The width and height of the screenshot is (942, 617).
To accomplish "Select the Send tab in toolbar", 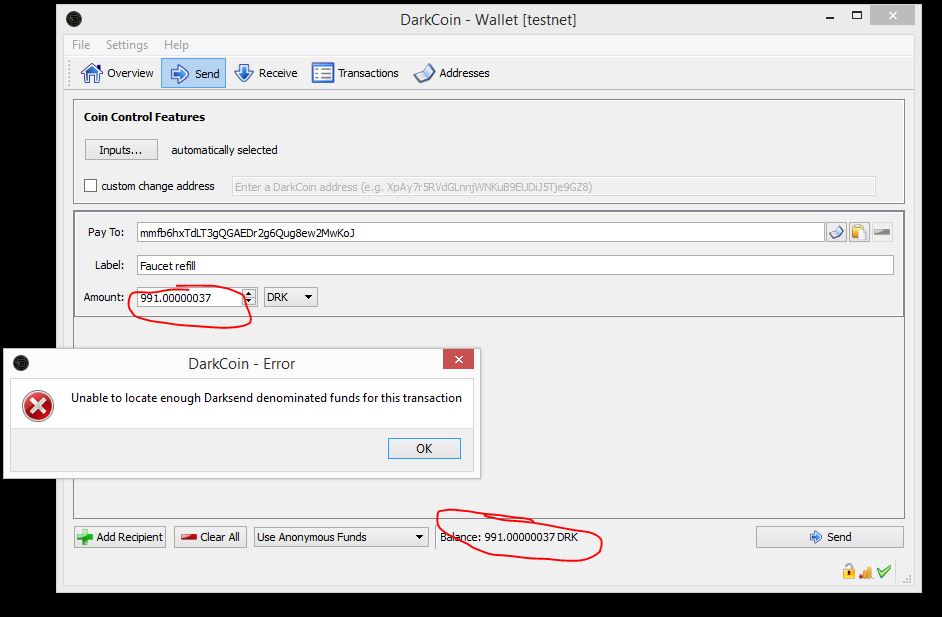I will click(x=193, y=73).
